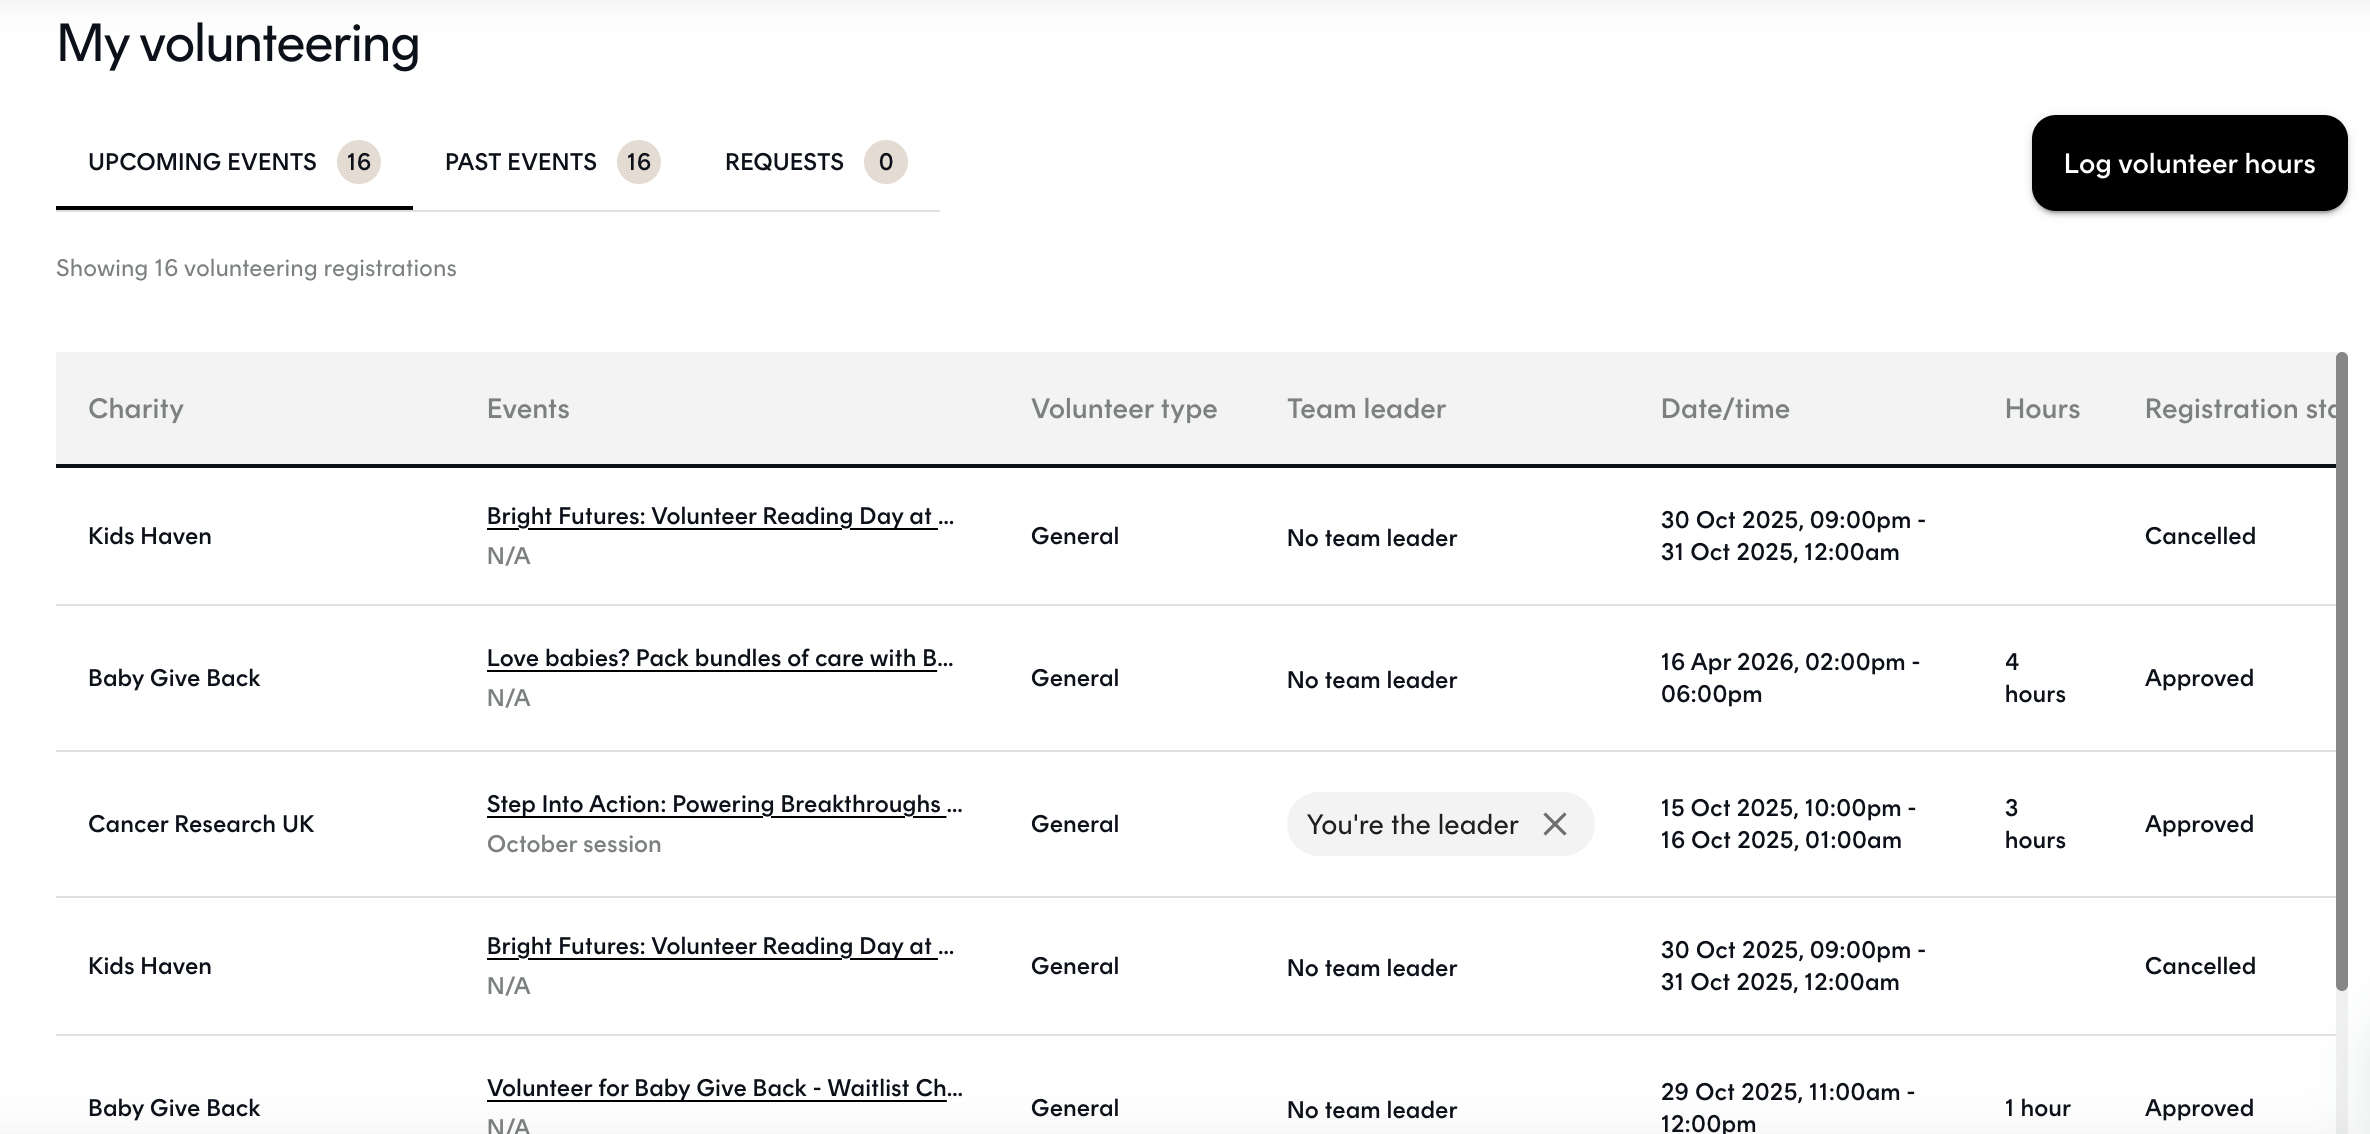Click the Events column header
2370x1134 pixels.
point(528,408)
